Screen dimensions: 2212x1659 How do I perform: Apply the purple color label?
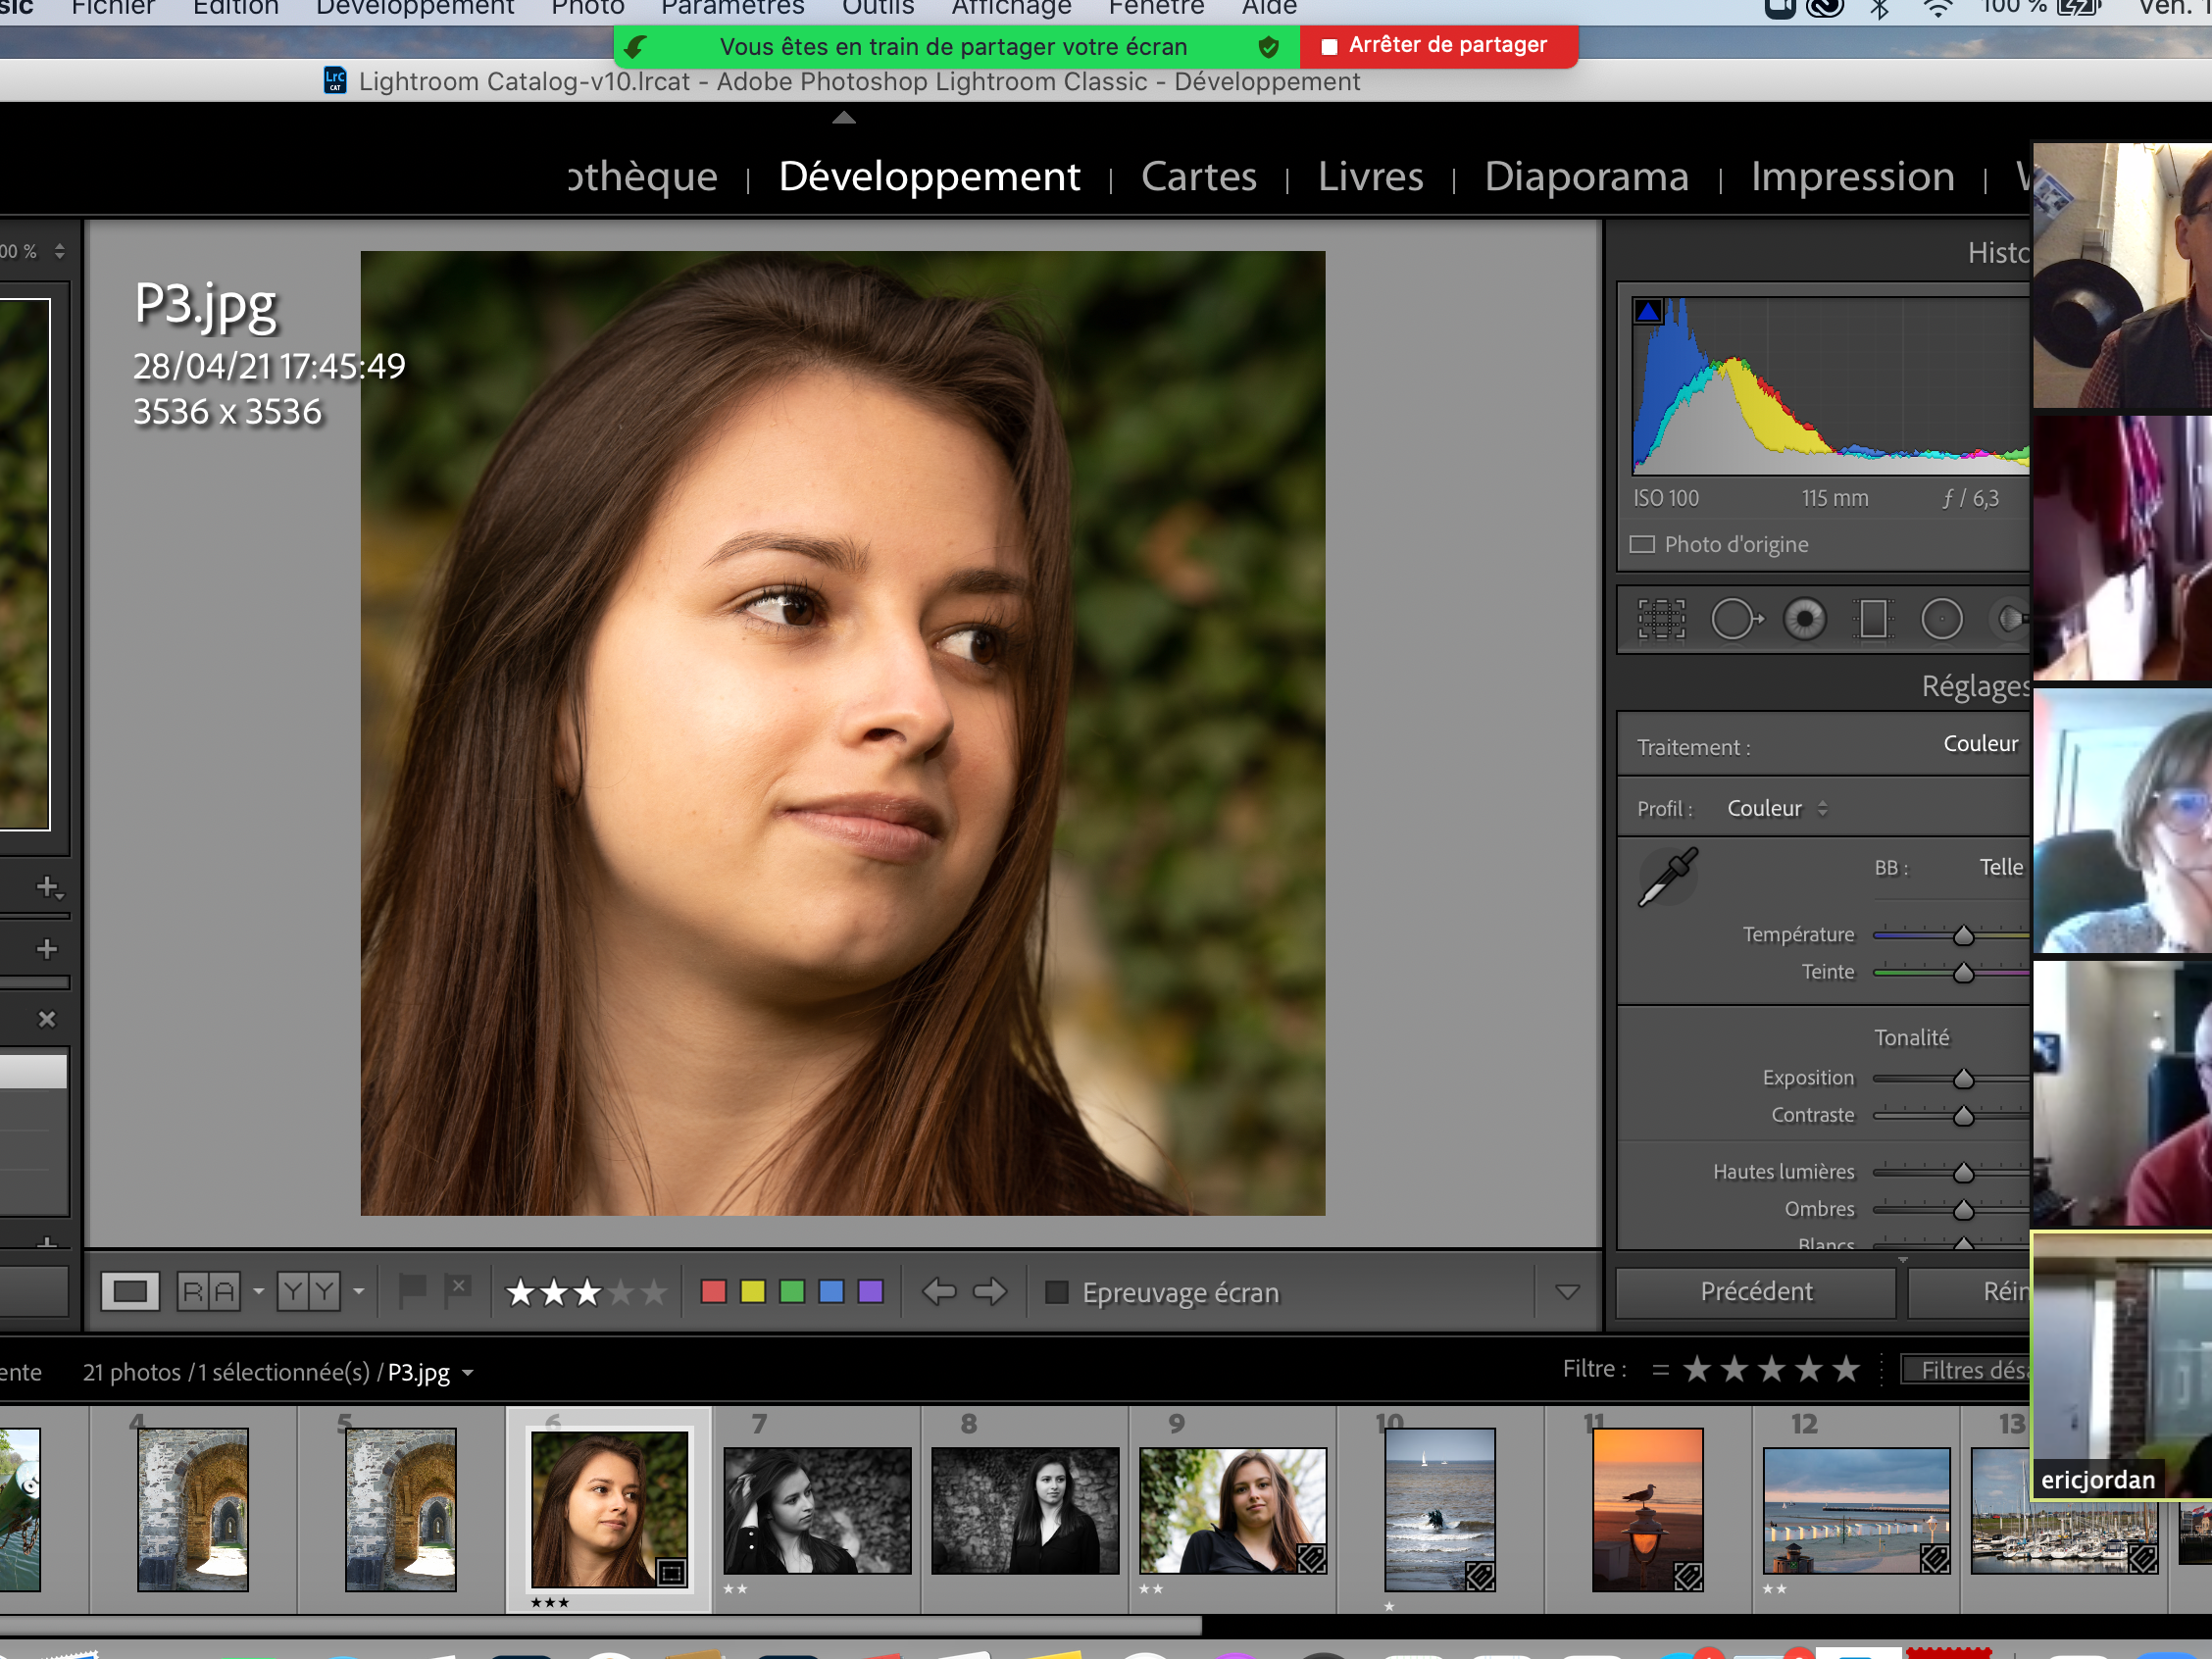point(871,1292)
